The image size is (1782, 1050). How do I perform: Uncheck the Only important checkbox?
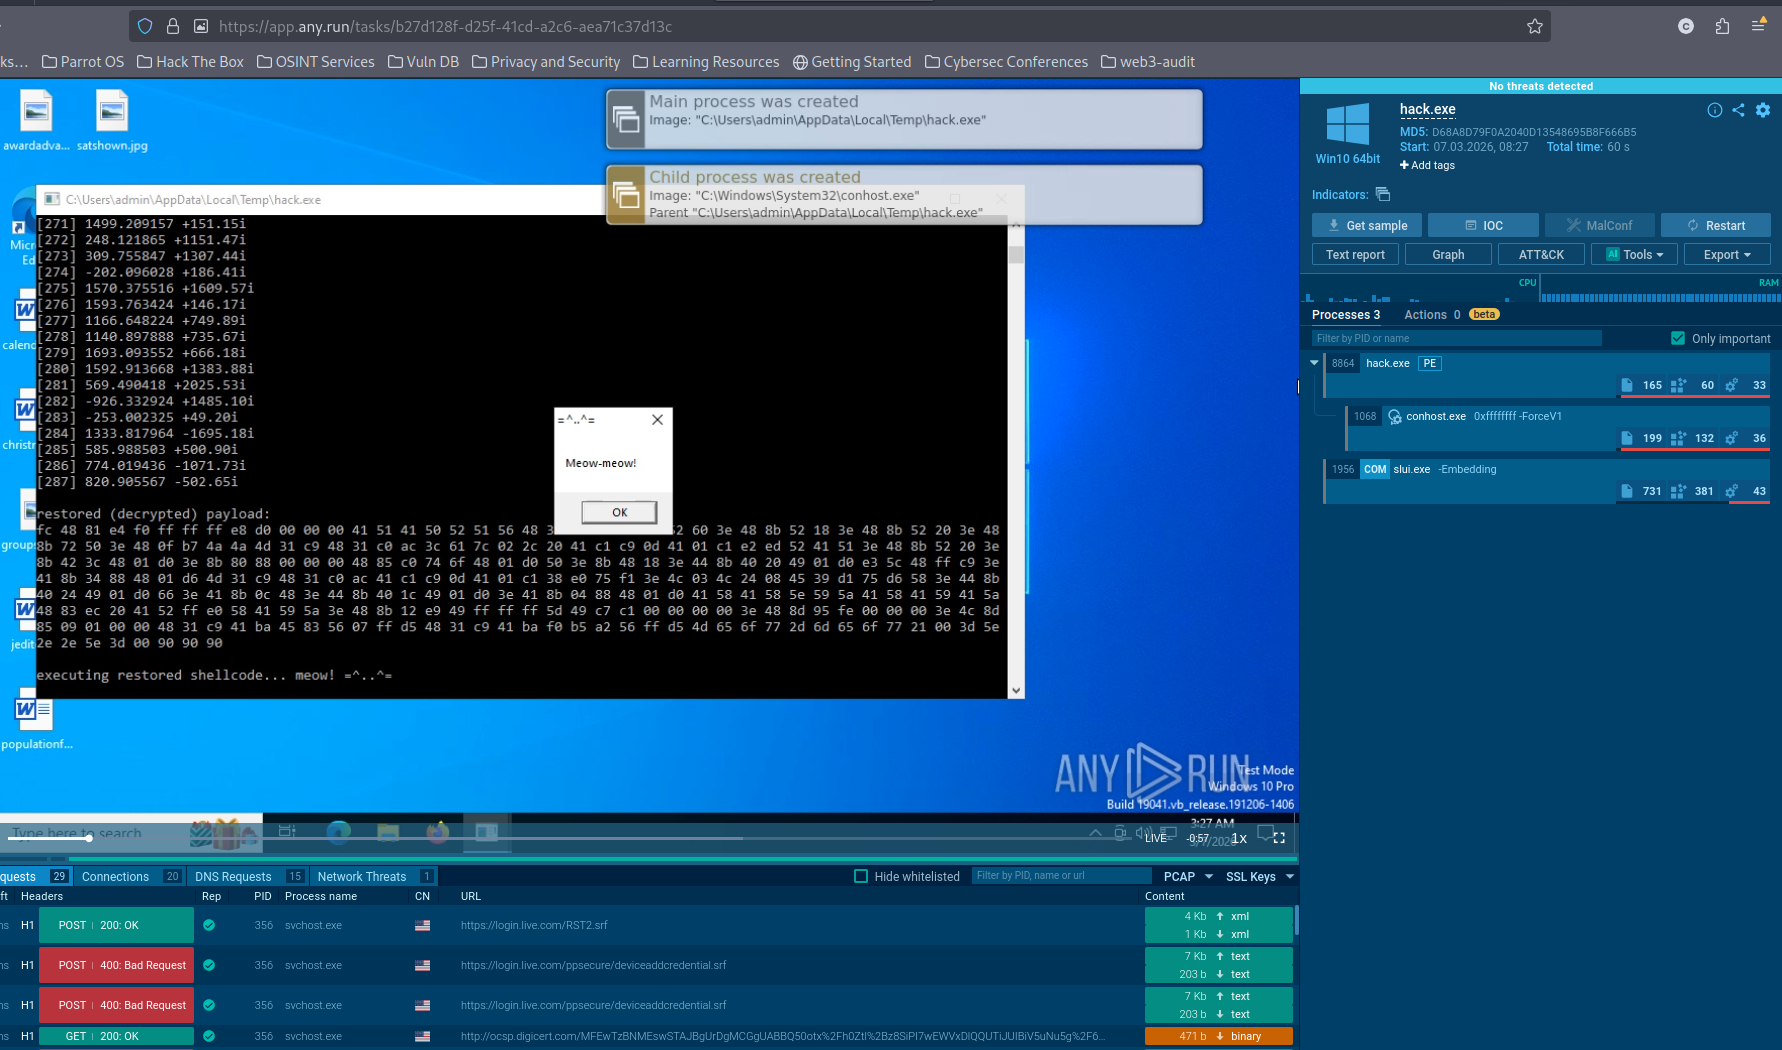(1678, 338)
